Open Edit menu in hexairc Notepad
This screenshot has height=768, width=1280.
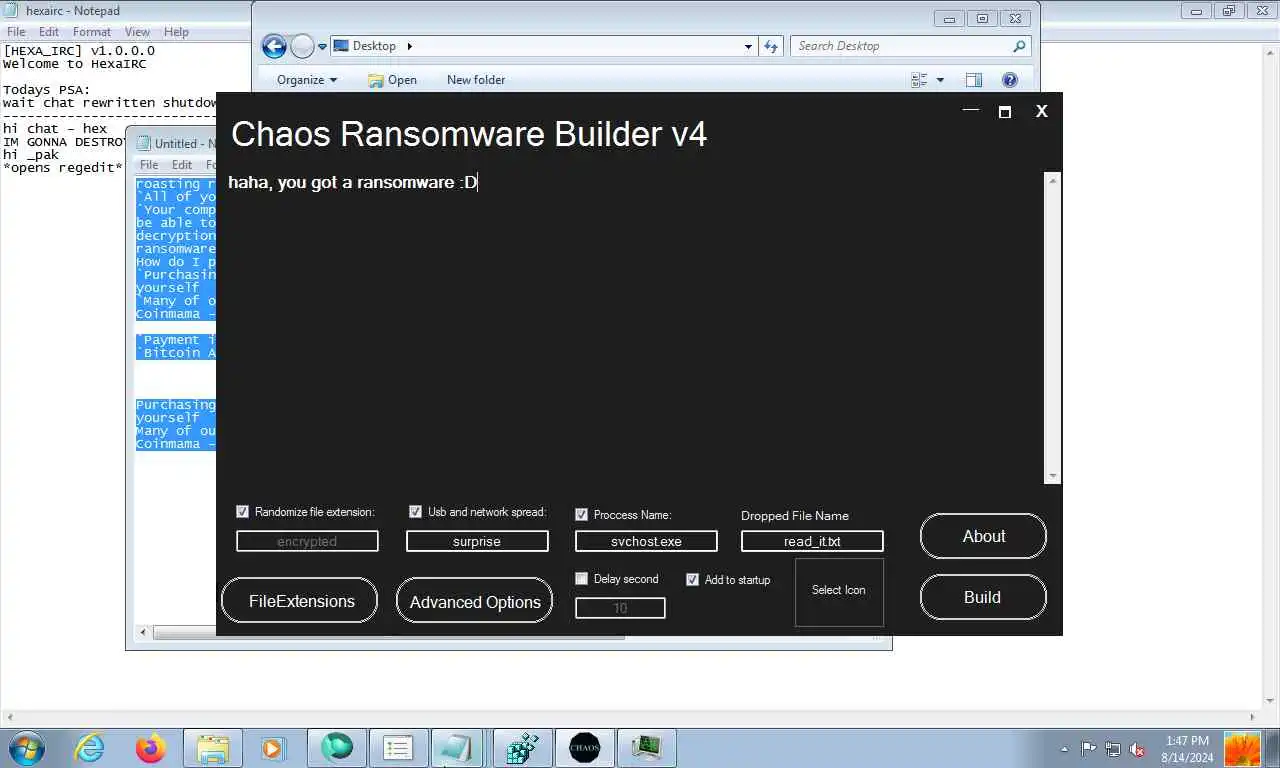49,32
